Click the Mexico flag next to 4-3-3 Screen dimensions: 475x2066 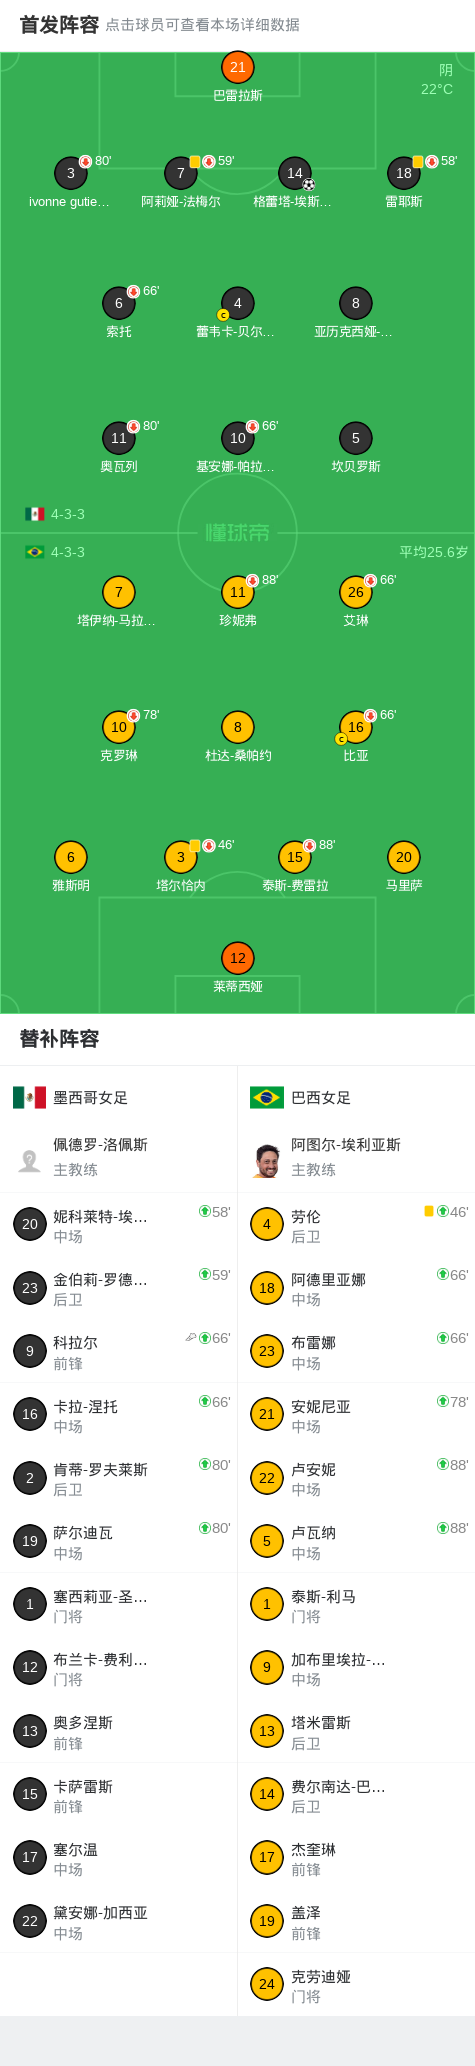pyautogui.click(x=35, y=514)
